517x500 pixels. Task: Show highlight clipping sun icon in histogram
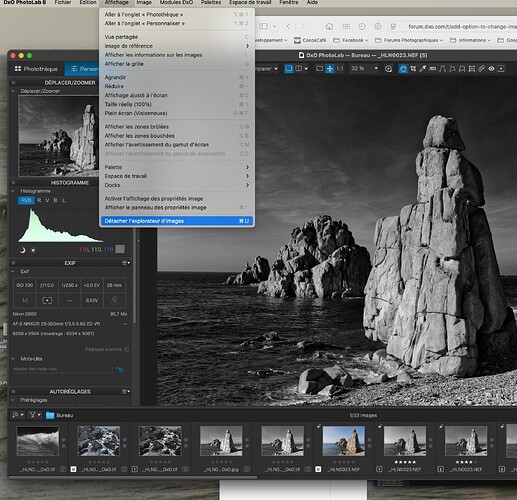pyautogui.click(x=33, y=250)
